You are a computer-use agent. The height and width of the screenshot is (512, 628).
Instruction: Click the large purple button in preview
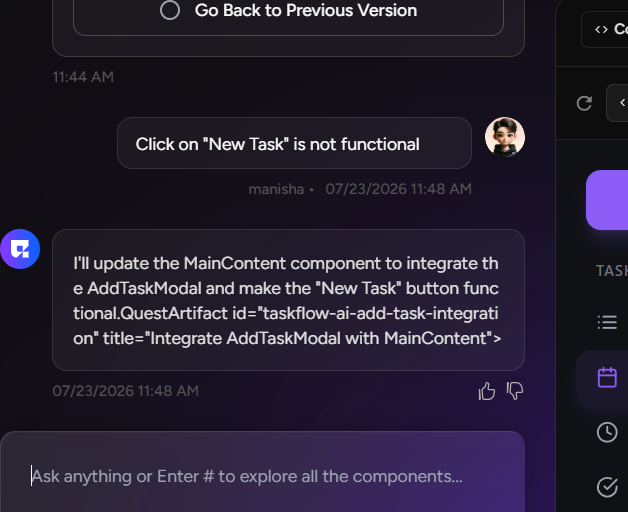pyautogui.click(x=607, y=200)
